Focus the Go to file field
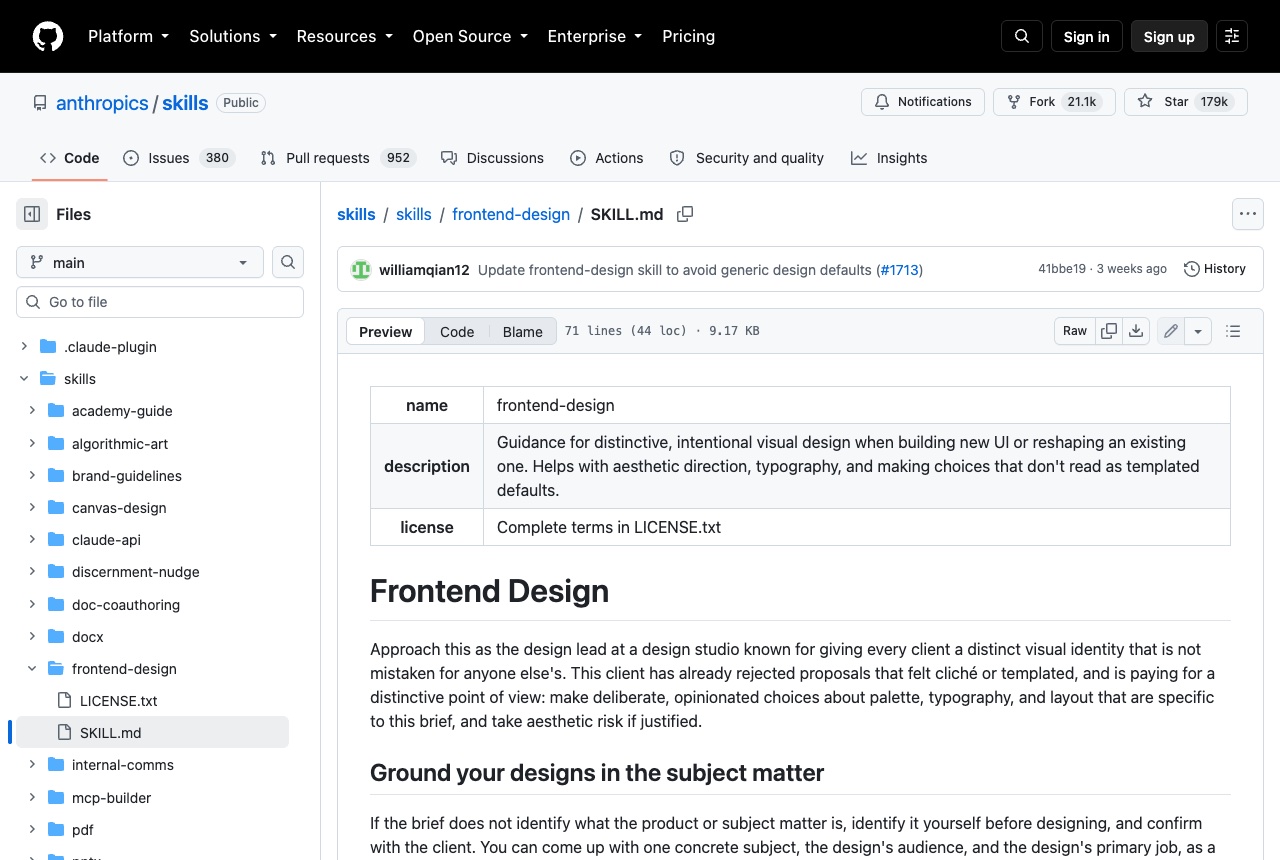 pos(160,302)
